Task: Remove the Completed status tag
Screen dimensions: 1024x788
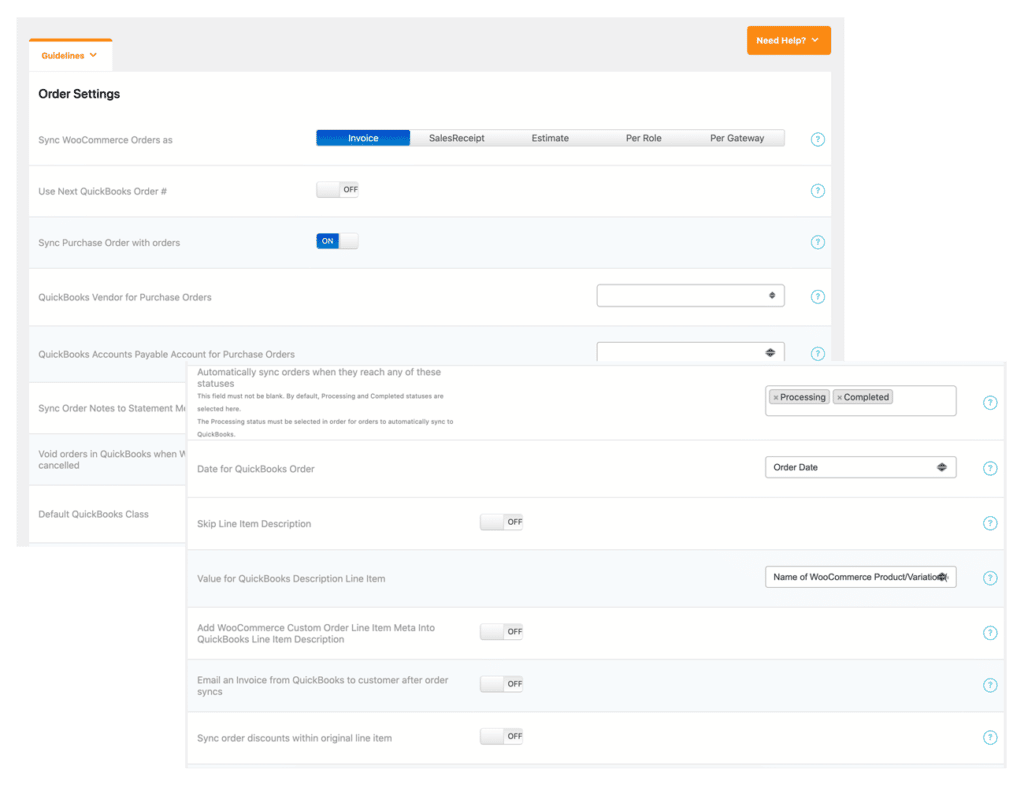Action: [x=839, y=398]
